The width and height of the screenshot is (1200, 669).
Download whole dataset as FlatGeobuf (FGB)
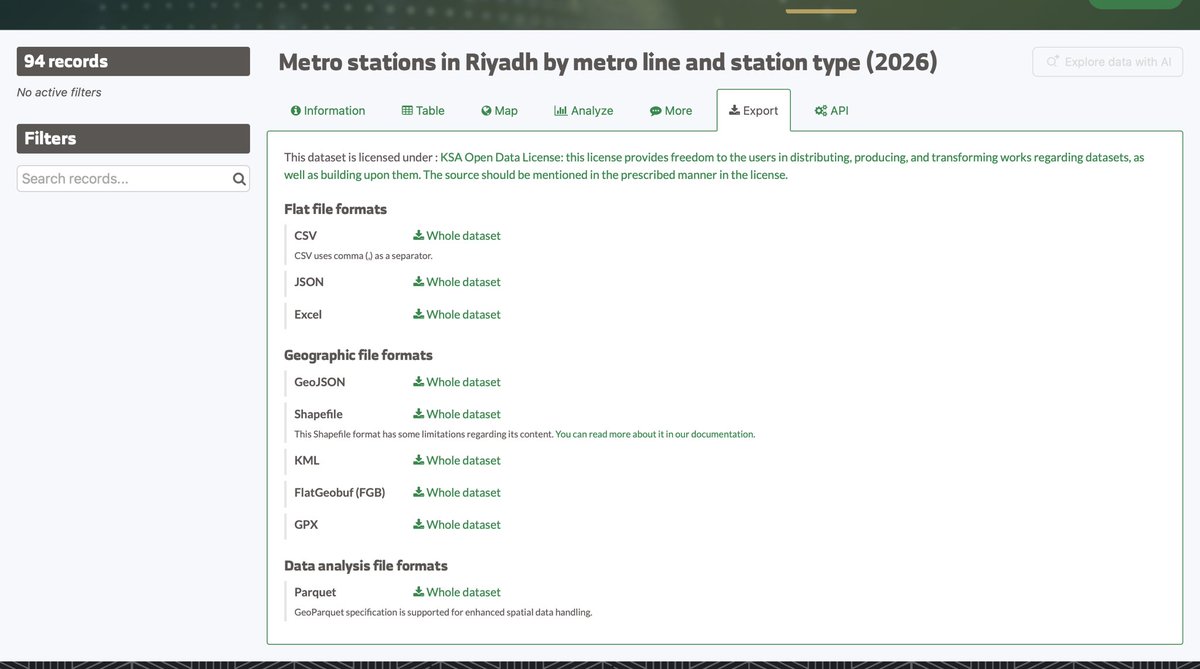pyautogui.click(x=457, y=492)
